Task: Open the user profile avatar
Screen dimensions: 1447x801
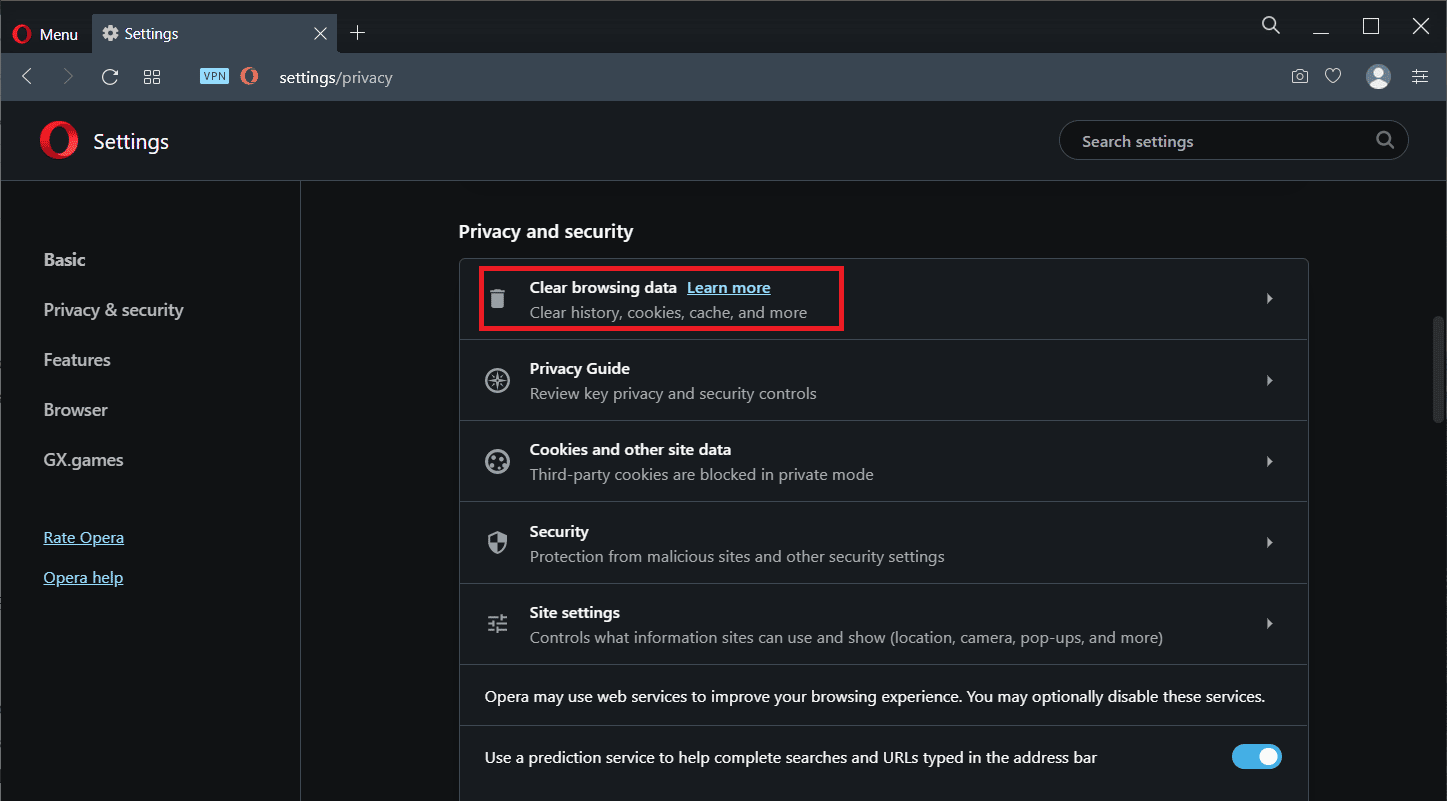Action: [1378, 76]
